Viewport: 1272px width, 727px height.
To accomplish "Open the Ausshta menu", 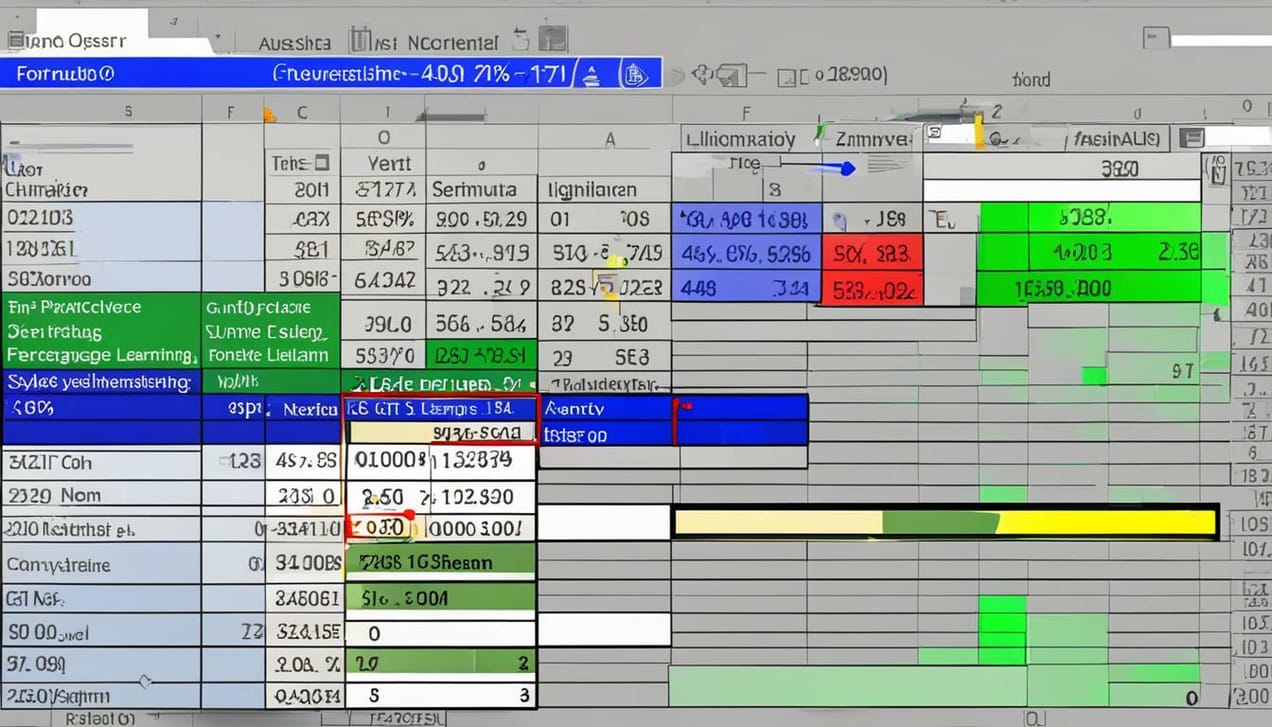I will click(x=294, y=43).
